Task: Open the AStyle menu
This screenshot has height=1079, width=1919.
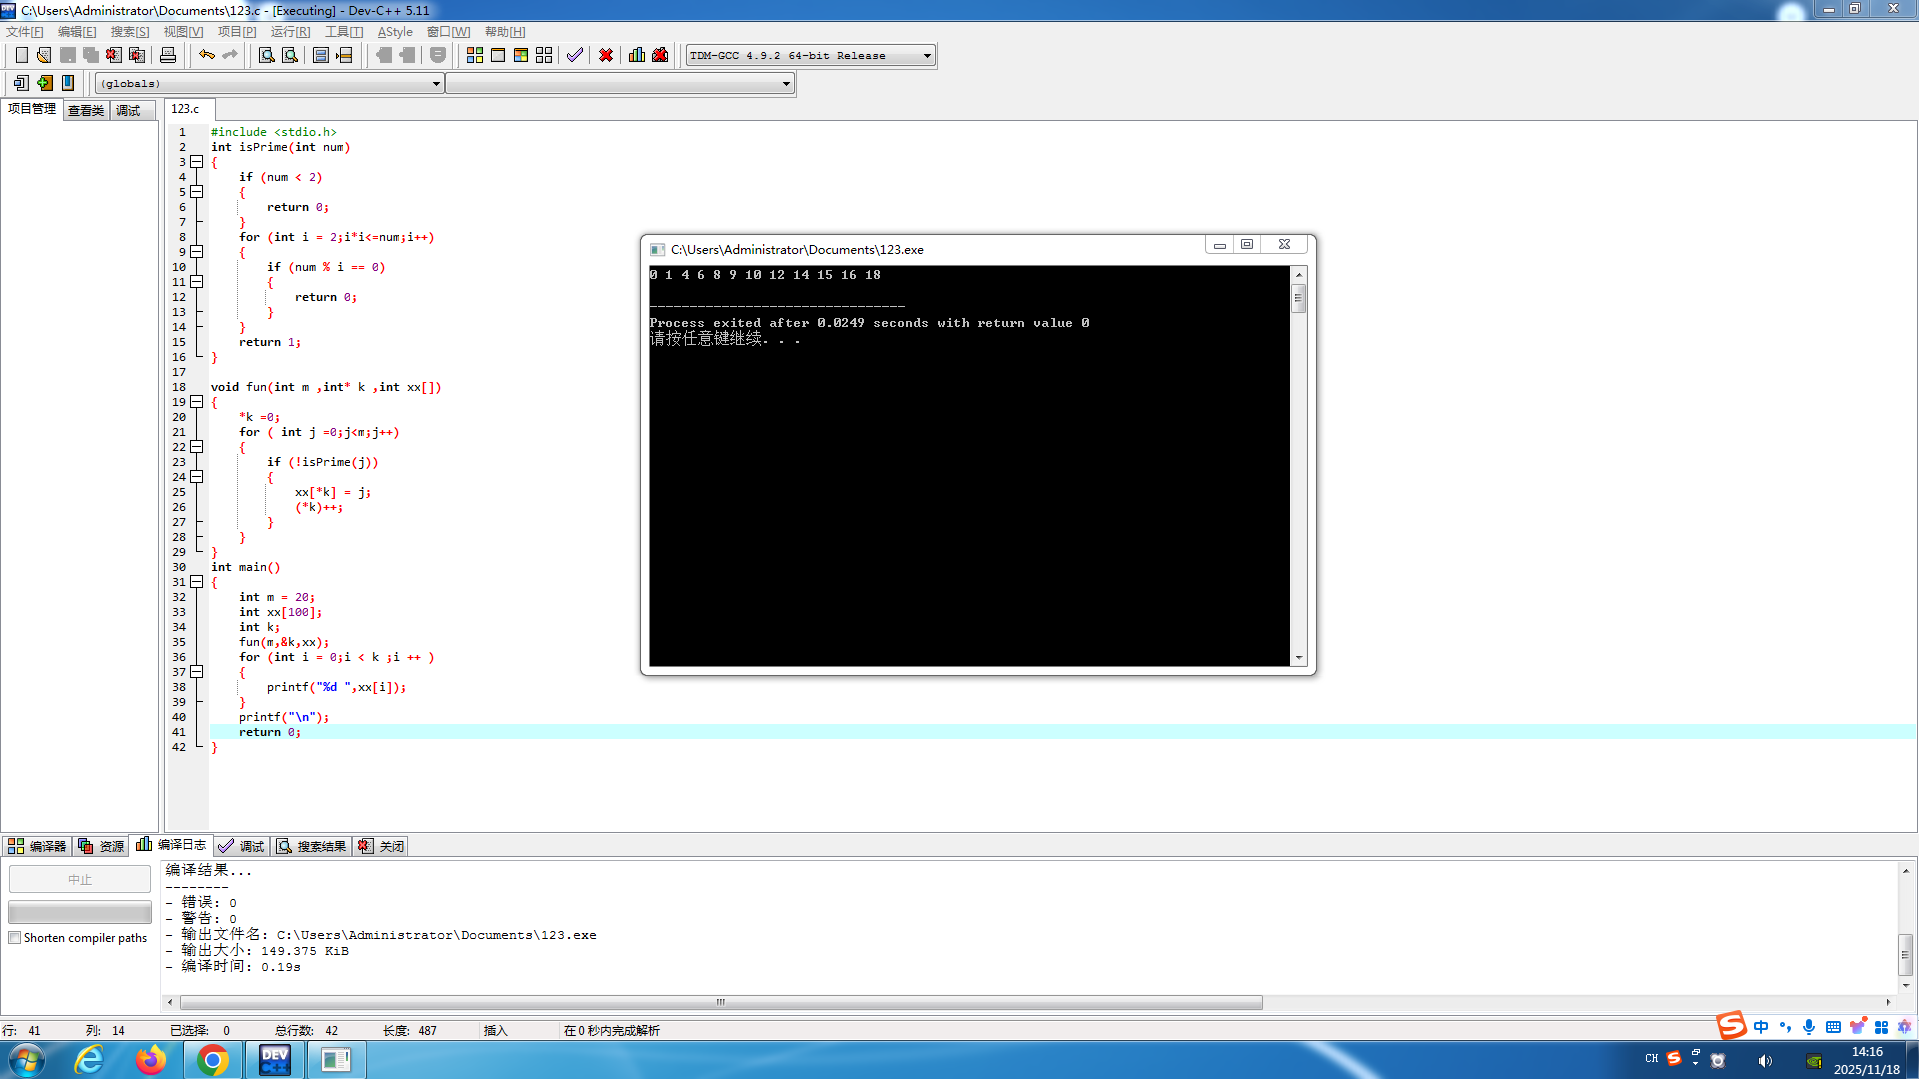Action: coord(395,32)
